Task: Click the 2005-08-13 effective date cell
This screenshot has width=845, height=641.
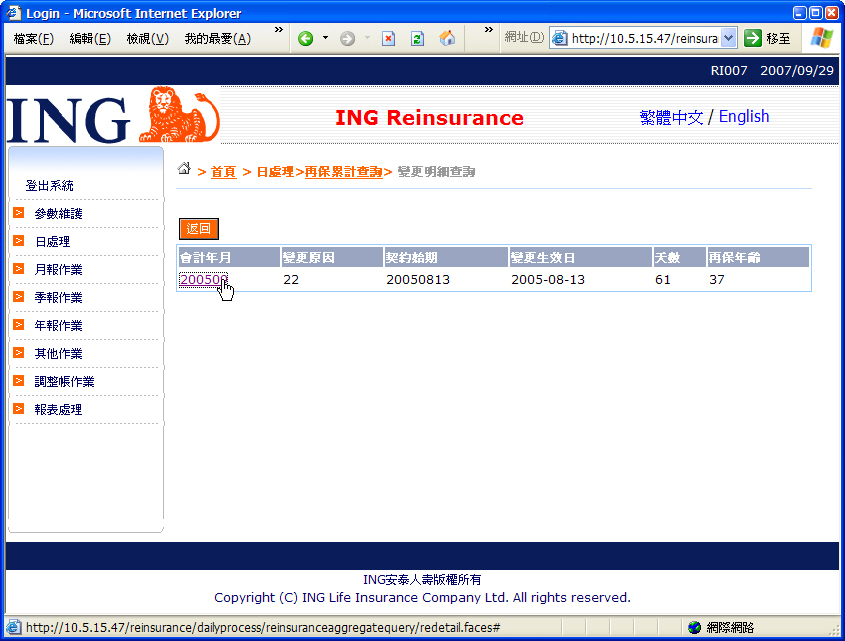Action: pos(548,280)
